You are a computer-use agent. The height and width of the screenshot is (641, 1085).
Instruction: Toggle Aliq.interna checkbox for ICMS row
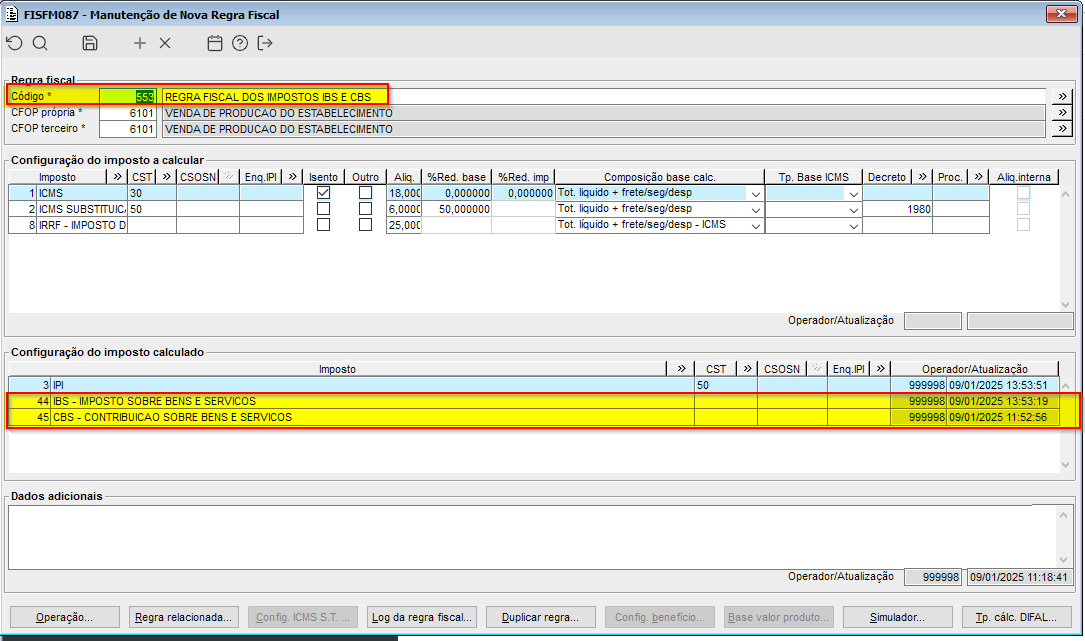coord(1023,192)
